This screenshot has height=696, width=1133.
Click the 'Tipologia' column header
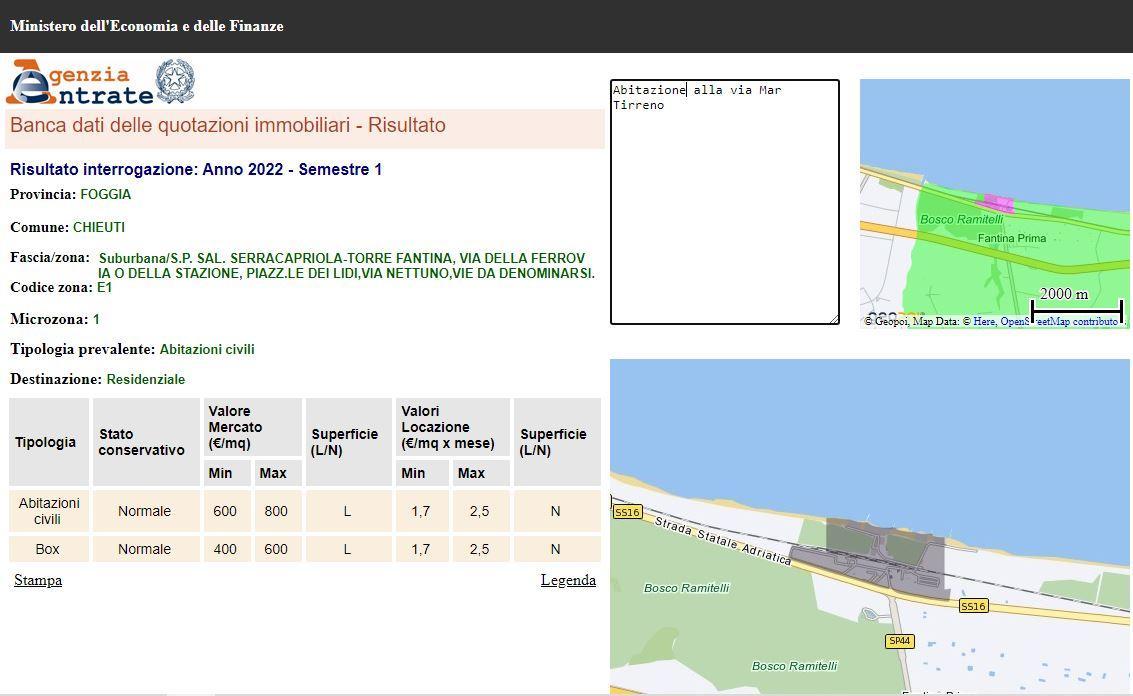click(x=49, y=442)
